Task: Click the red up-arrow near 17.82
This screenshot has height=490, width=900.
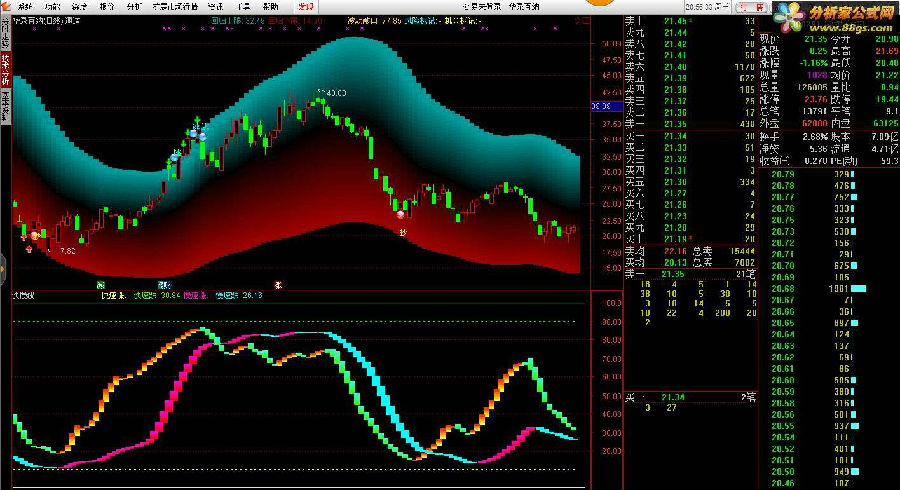Action: point(29,248)
